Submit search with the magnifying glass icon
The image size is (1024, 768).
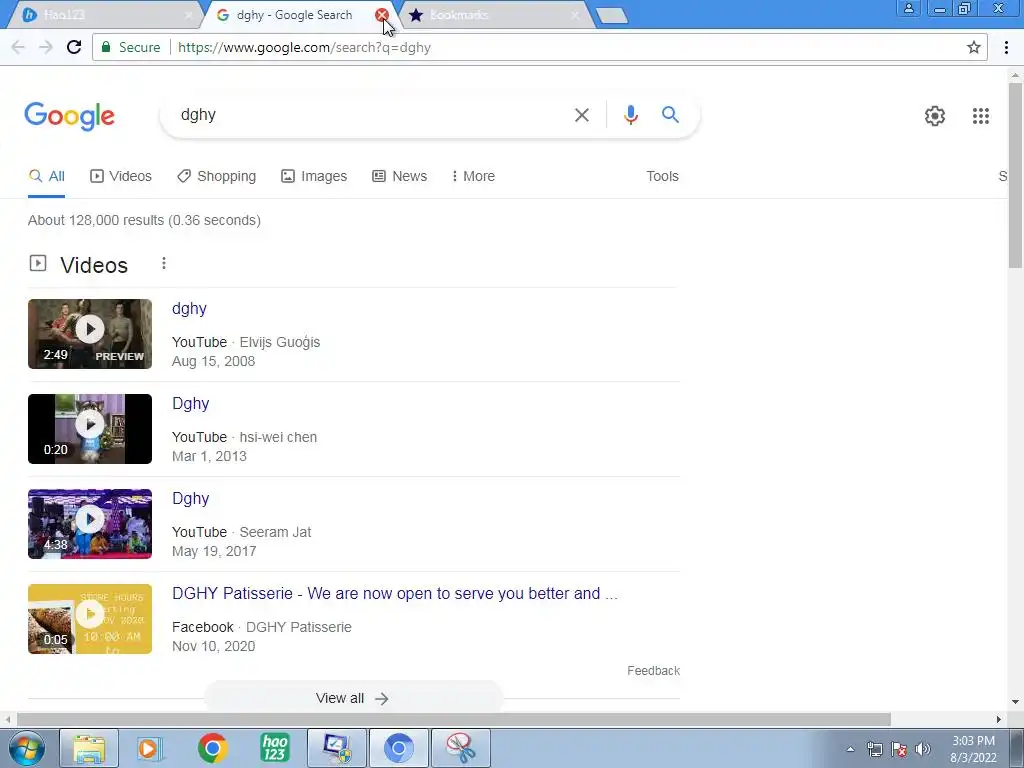(671, 115)
